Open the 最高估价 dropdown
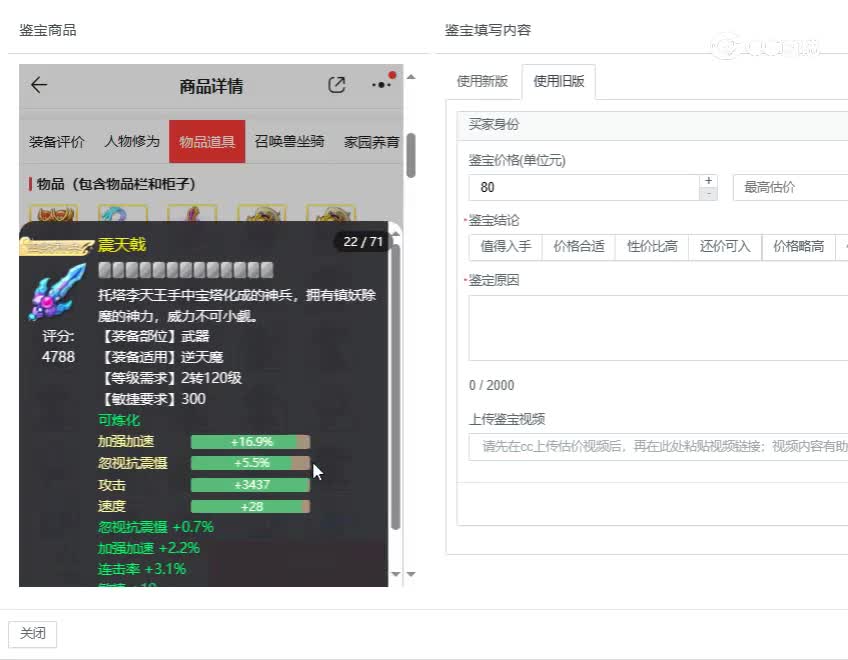The height and width of the screenshot is (660, 848). point(789,187)
